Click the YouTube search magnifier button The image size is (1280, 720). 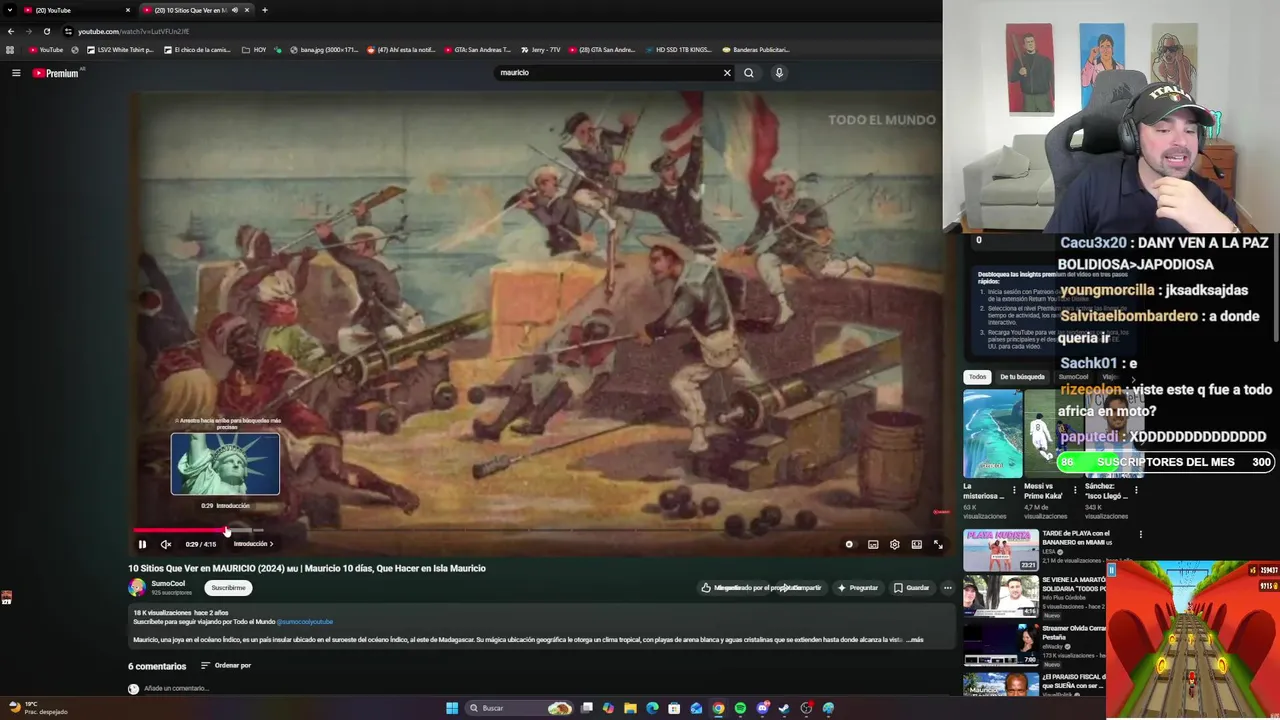coord(748,73)
